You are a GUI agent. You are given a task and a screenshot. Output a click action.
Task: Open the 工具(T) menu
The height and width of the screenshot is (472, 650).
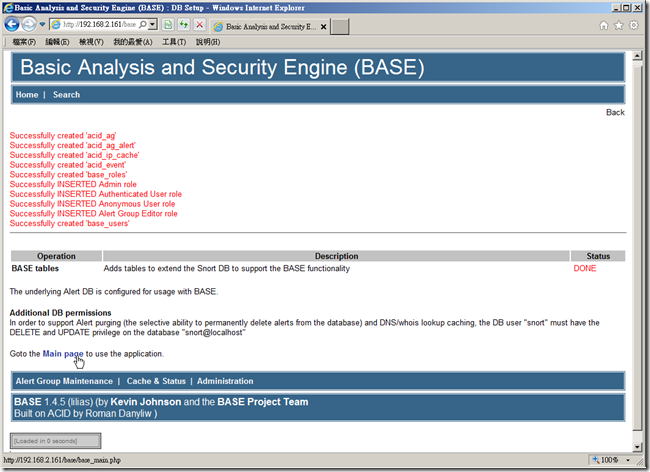coord(174,42)
